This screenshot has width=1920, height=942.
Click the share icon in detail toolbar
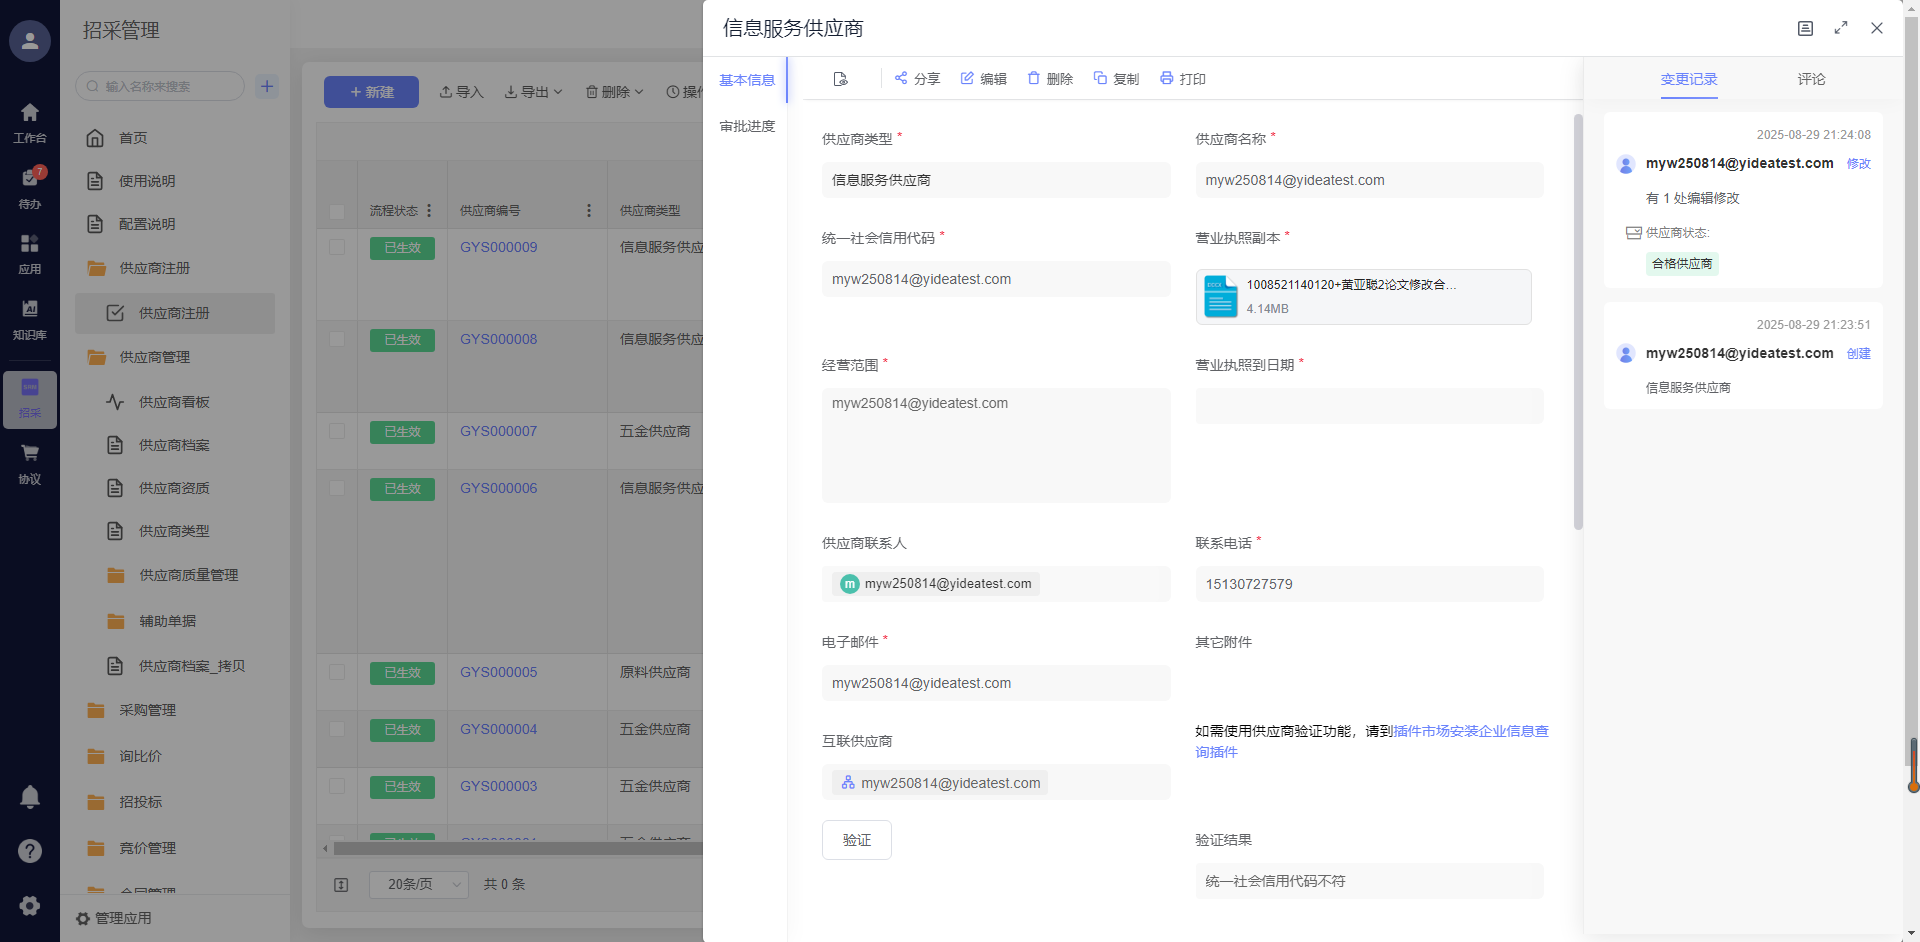(x=901, y=78)
